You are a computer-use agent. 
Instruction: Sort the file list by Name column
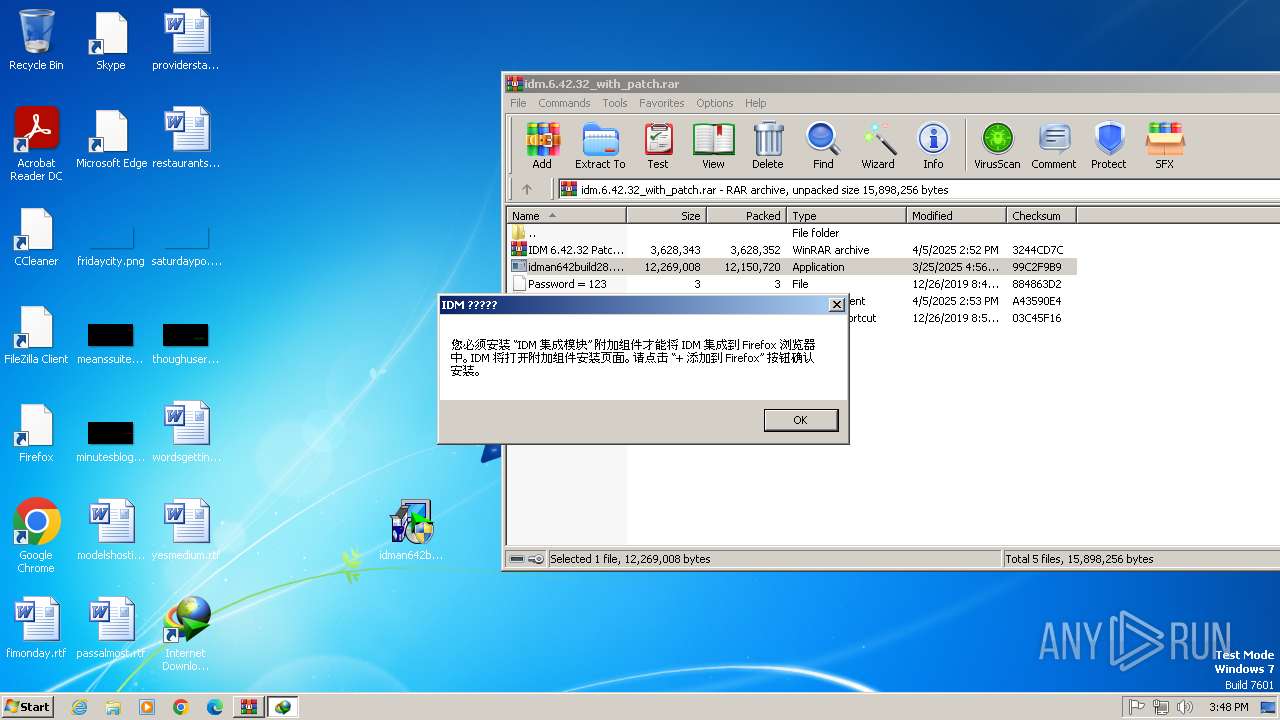click(x=566, y=216)
